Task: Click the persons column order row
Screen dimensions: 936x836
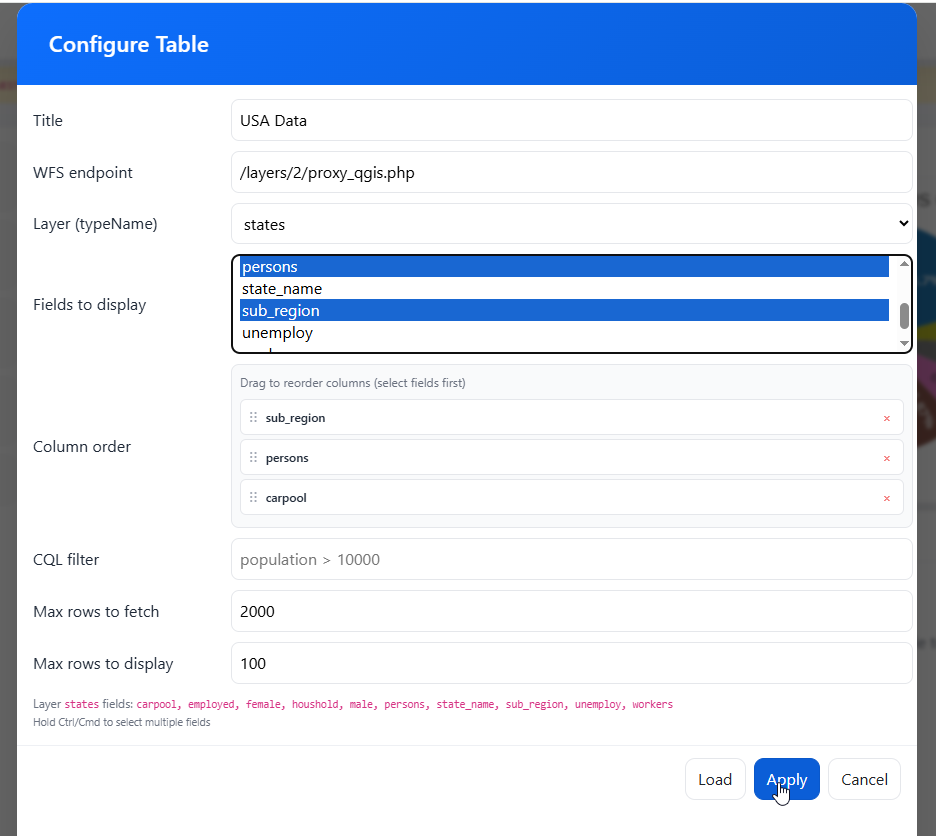Action: point(571,457)
